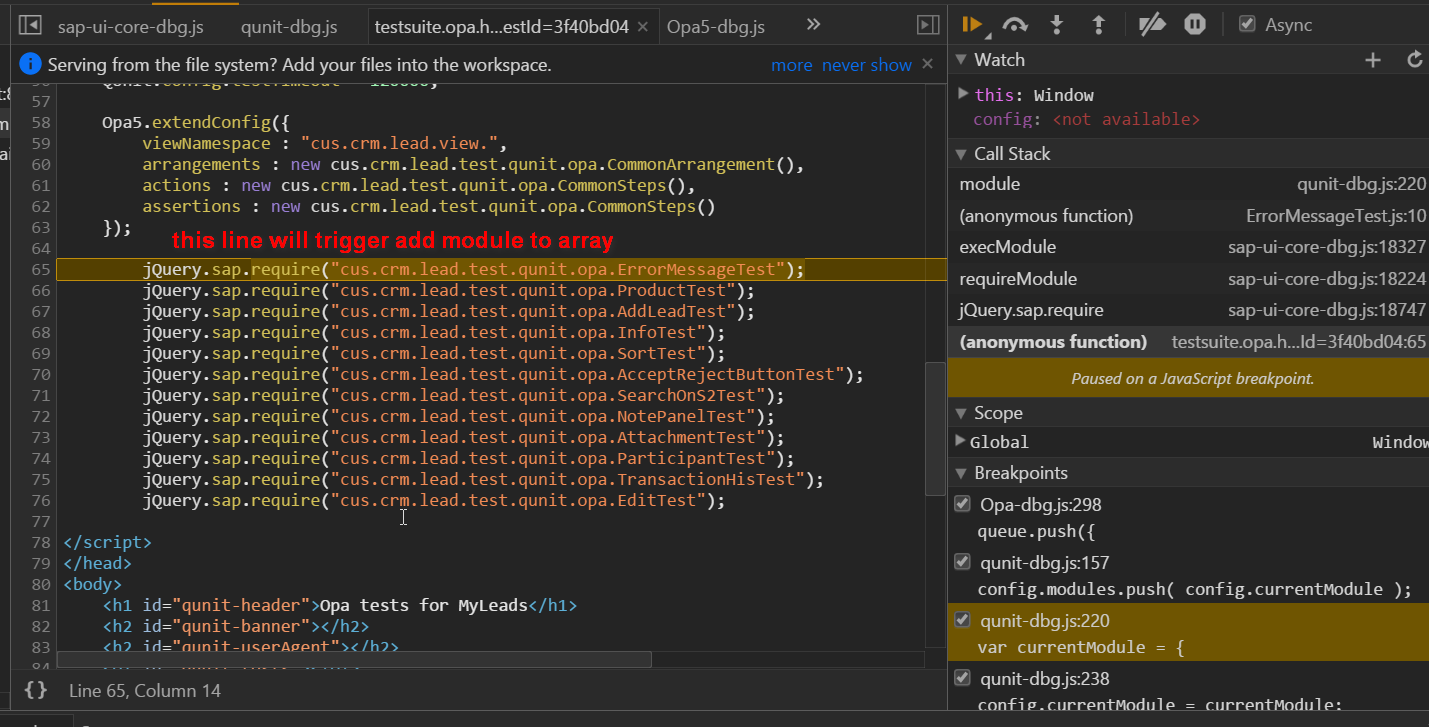Click the 'never show' link
Screen dimensions: 1429x727
(866, 65)
